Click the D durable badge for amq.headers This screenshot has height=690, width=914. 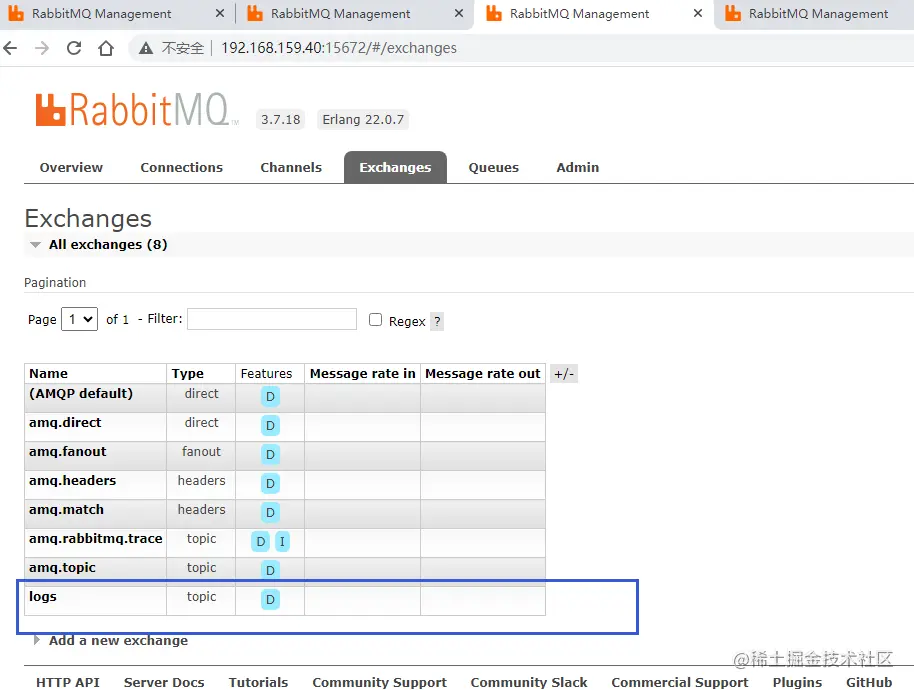270,484
